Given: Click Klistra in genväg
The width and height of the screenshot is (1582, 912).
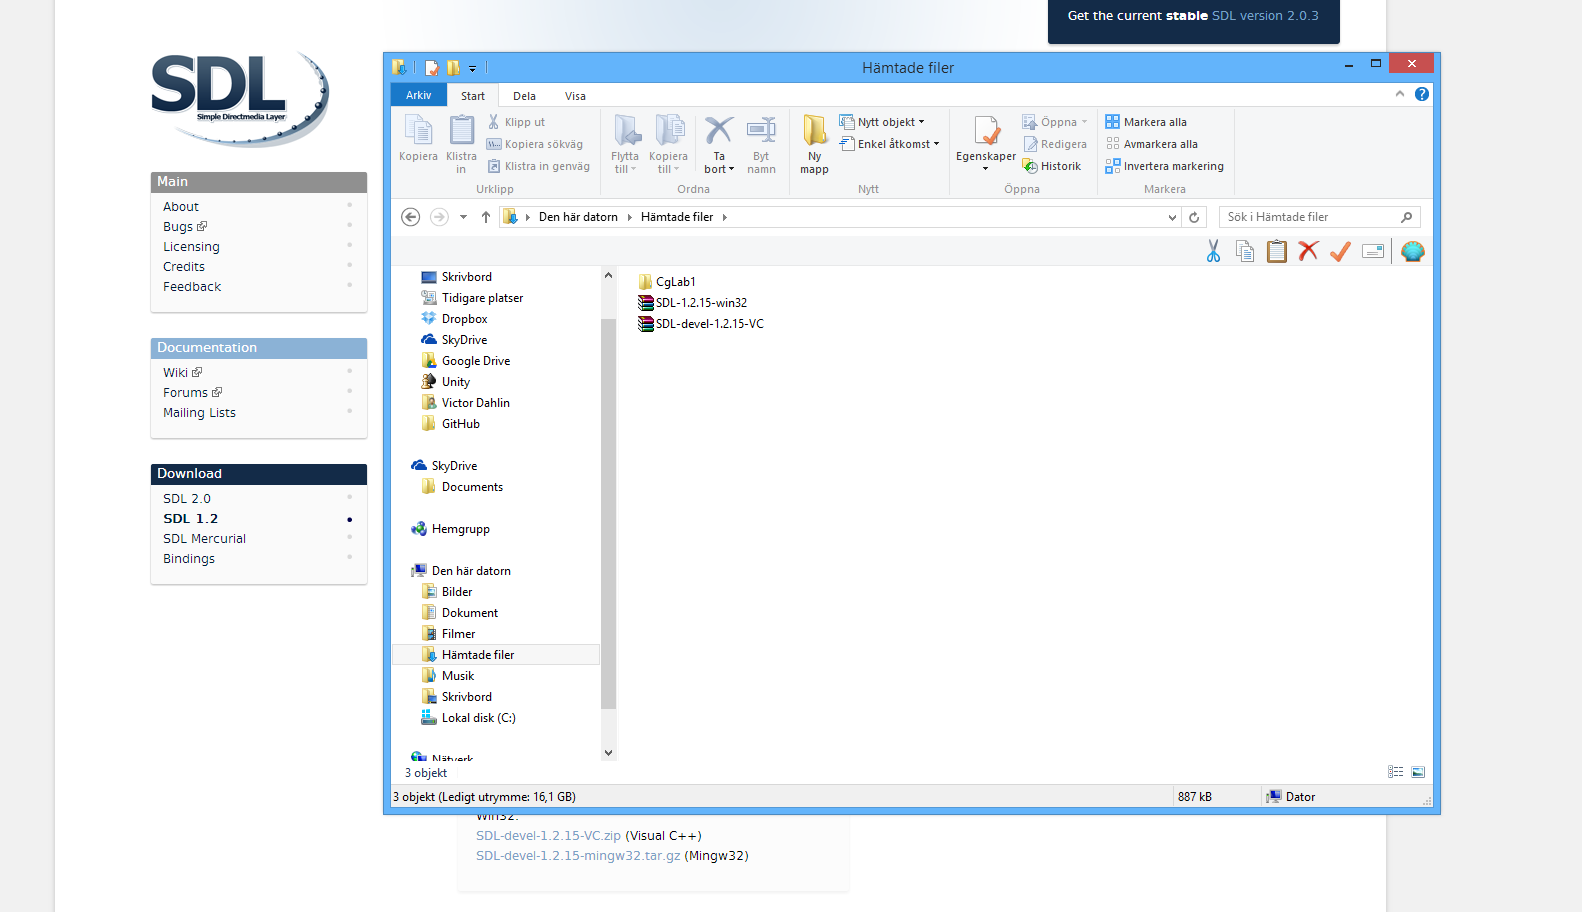Looking at the screenshot, I should [539, 166].
